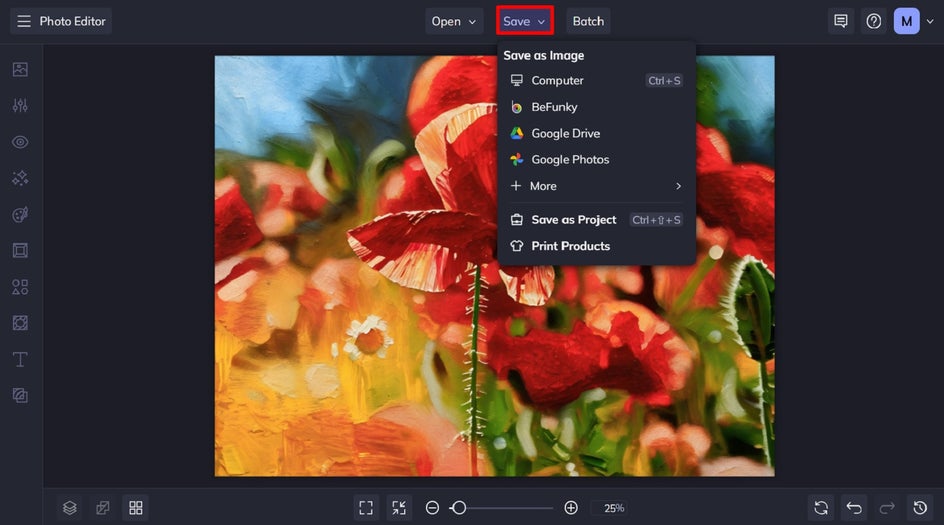Save image to Google Photos
This screenshot has height=525, width=944.
pyautogui.click(x=596, y=160)
